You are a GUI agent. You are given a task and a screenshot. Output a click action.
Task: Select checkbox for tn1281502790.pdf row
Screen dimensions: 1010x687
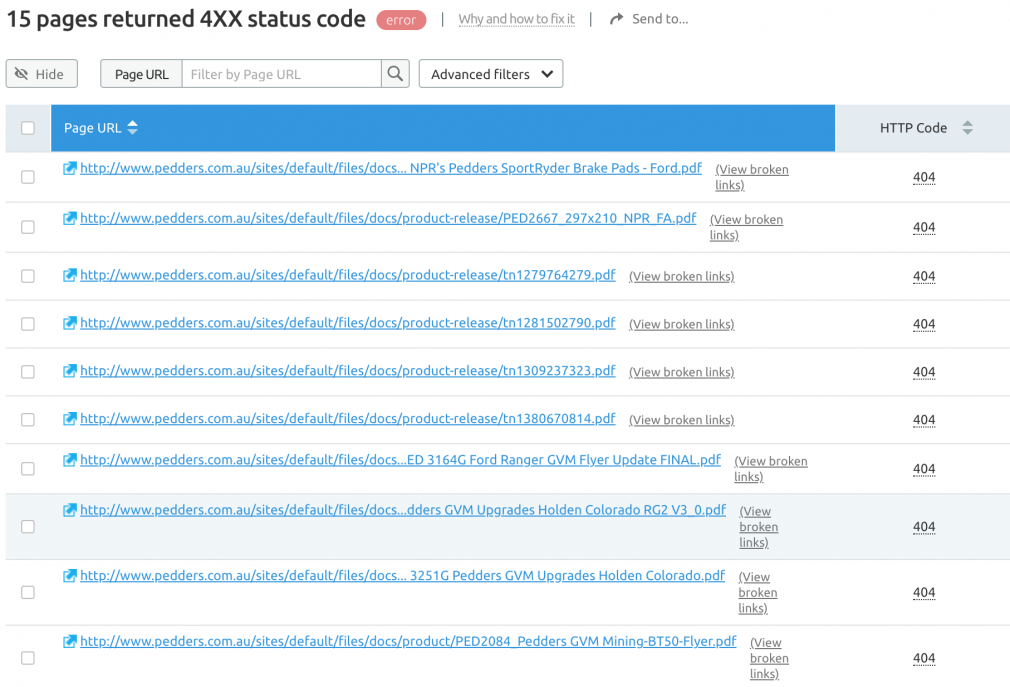click(28, 324)
